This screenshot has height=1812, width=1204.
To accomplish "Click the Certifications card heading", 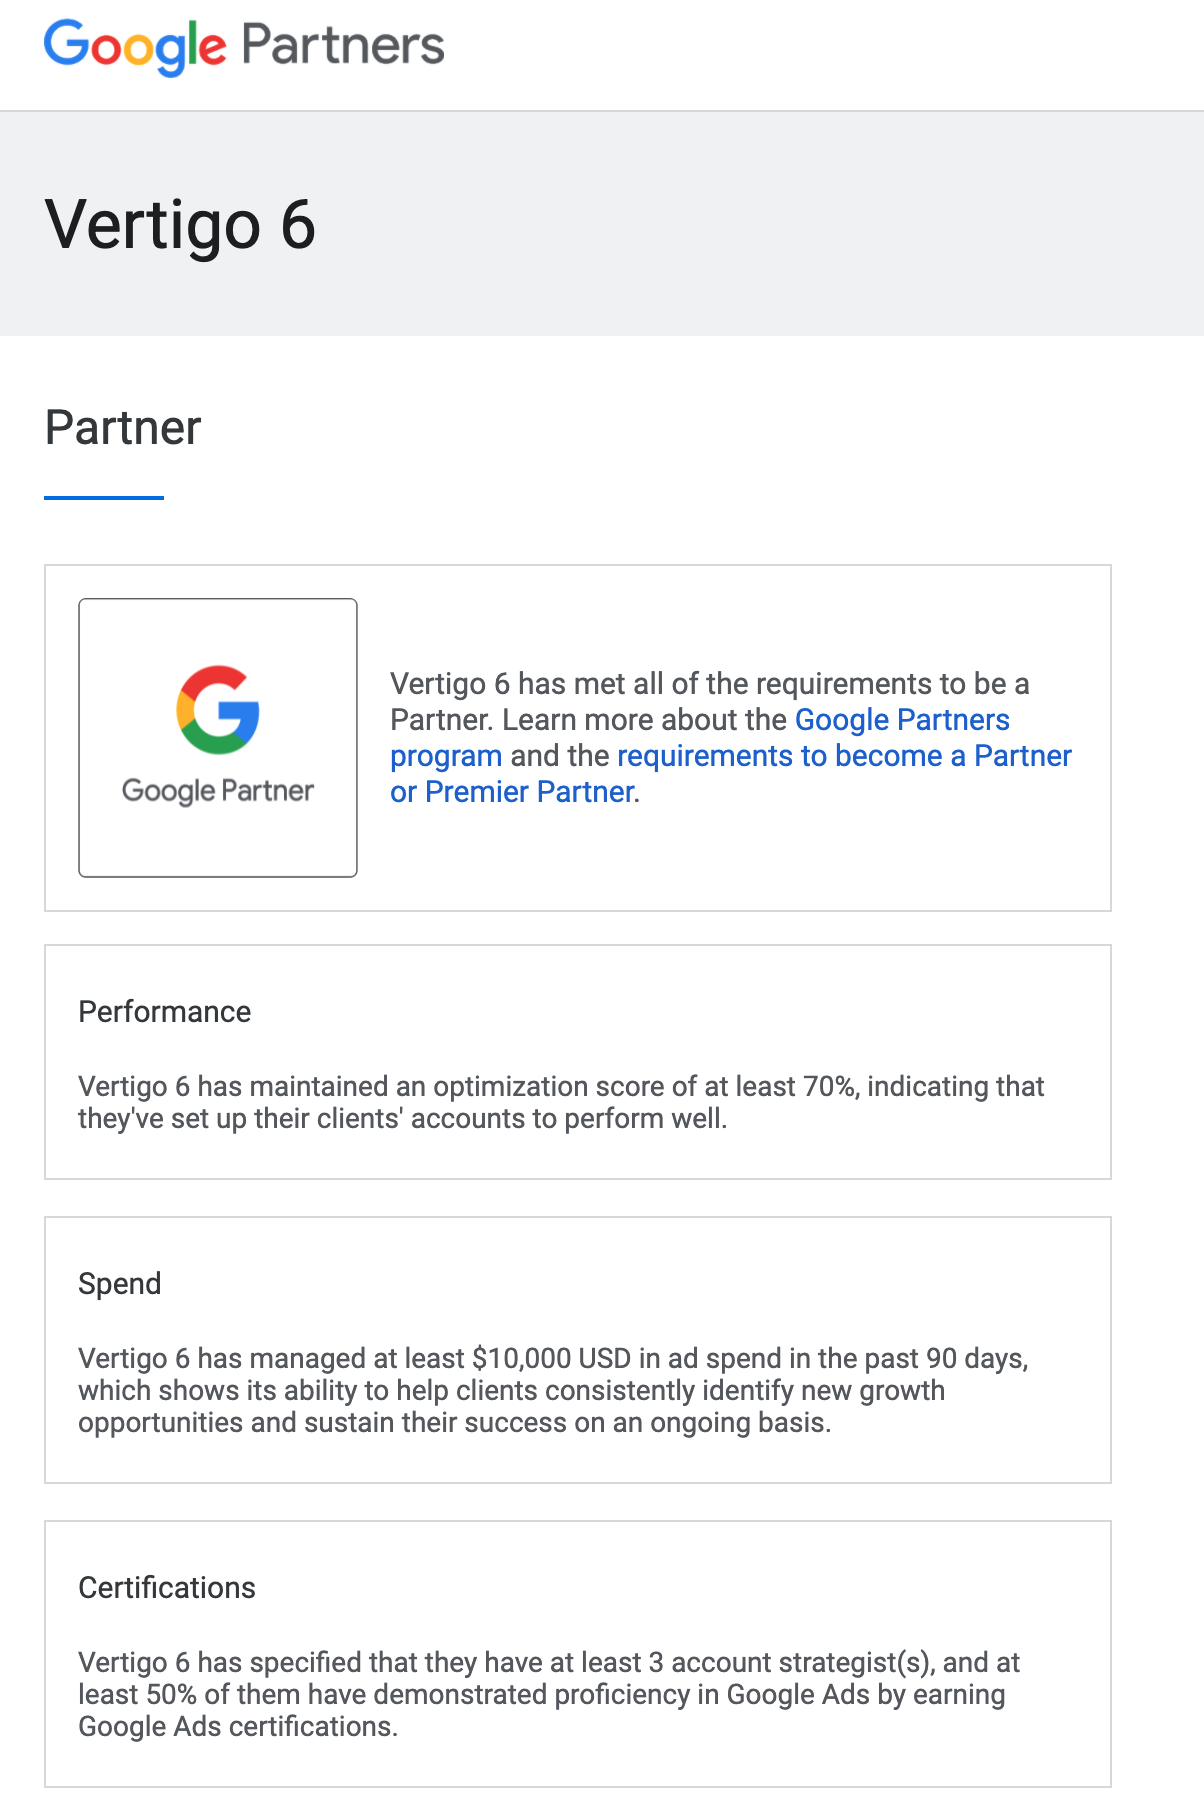I will (x=167, y=1588).
